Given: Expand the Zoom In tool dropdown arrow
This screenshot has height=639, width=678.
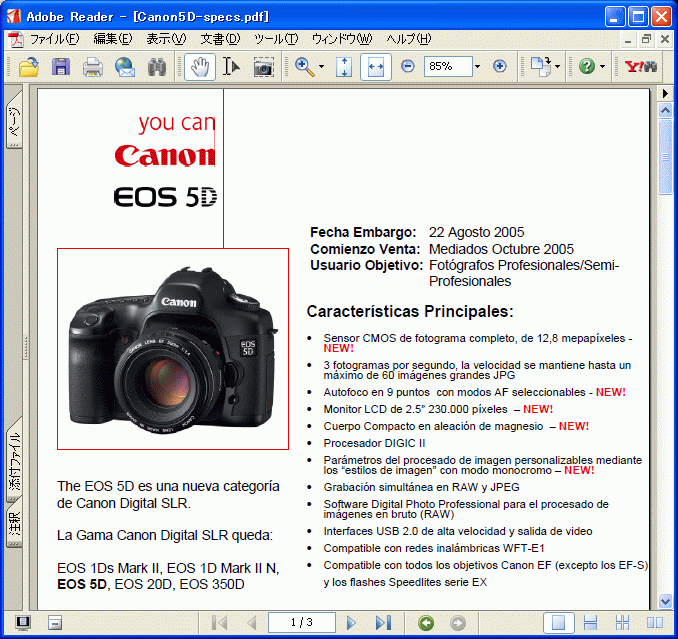Looking at the screenshot, I should pyautogui.click(x=321, y=67).
